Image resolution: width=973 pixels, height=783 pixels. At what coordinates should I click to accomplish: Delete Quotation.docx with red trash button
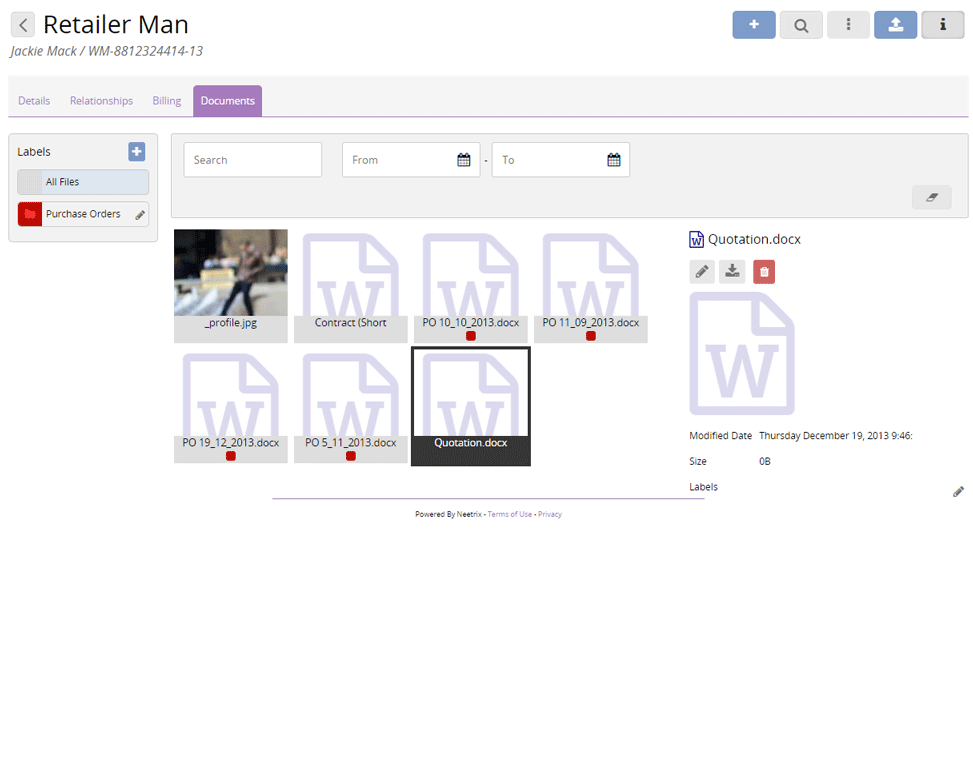pos(764,272)
